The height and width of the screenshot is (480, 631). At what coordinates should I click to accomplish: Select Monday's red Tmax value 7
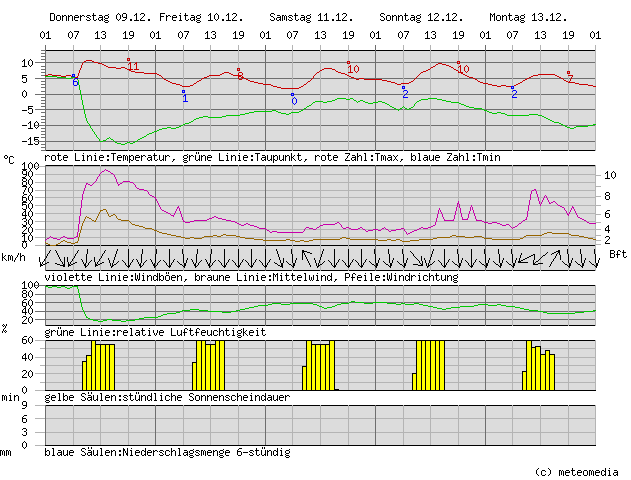[571, 78]
